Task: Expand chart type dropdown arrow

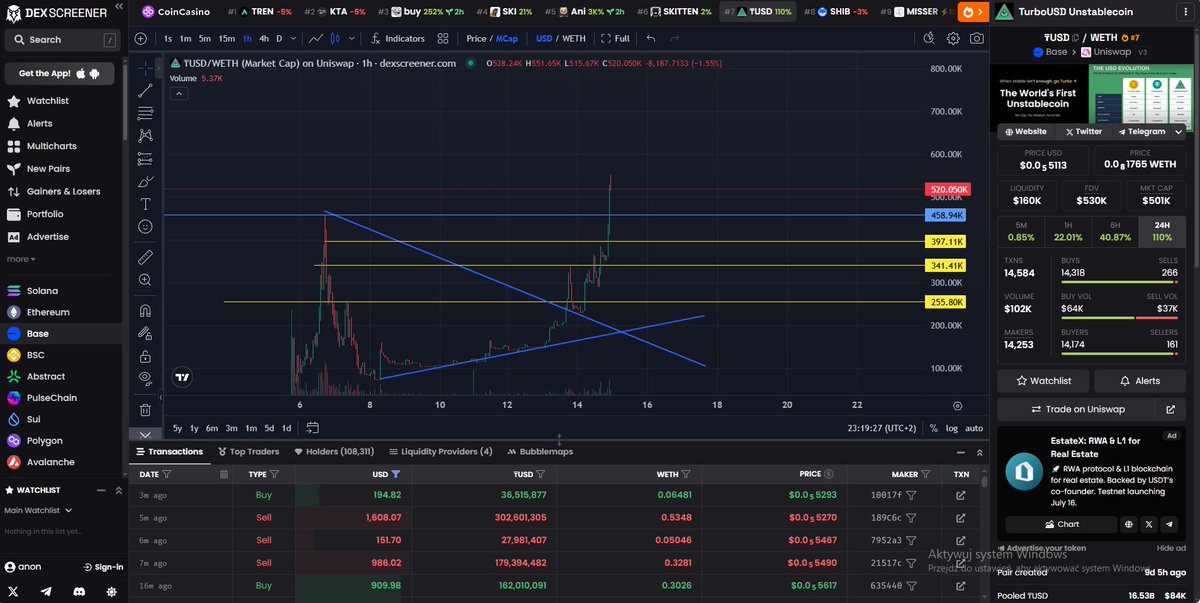Action: point(351,38)
